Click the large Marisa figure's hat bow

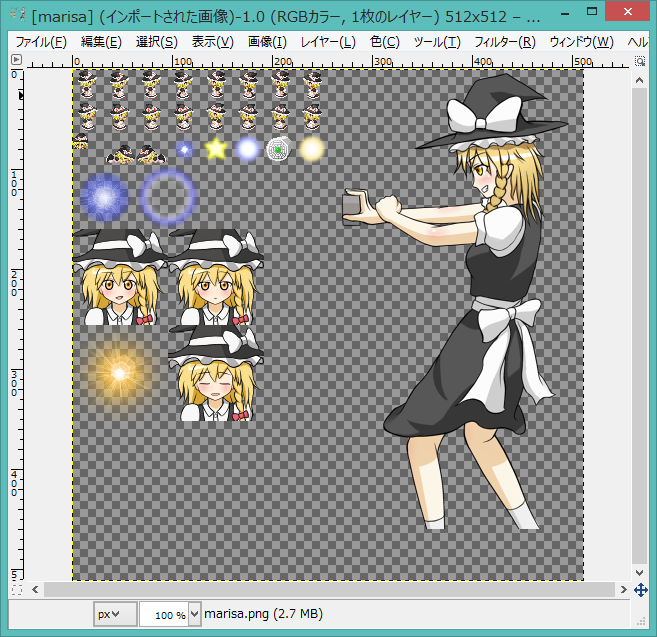(483, 117)
